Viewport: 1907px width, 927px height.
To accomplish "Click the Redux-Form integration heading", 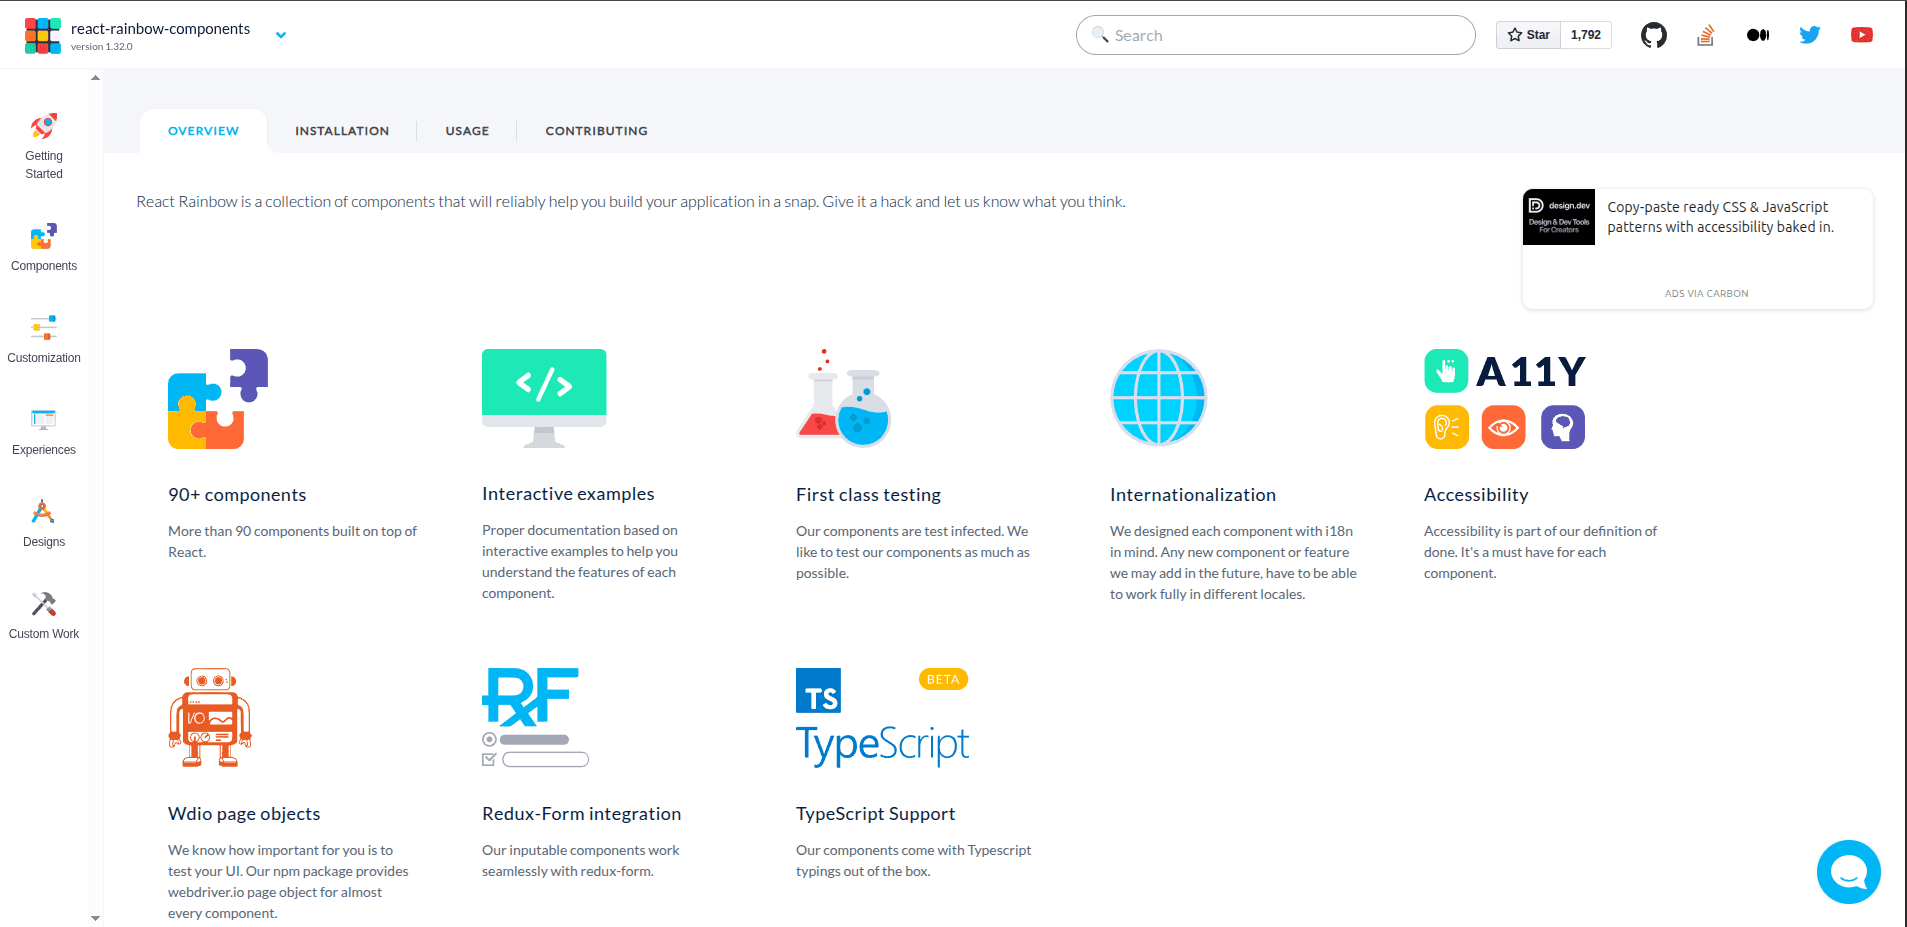I will [x=581, y=814].
